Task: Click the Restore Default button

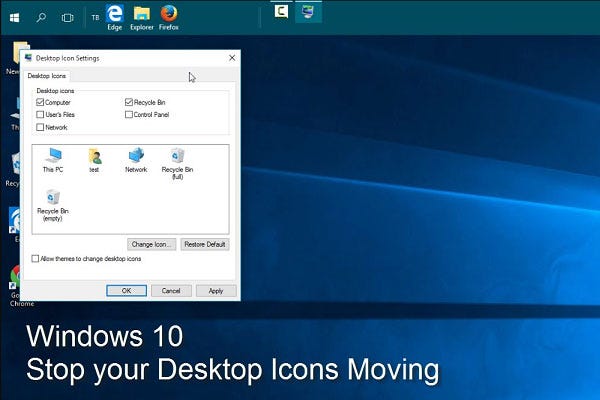Action: click(205, 244)
